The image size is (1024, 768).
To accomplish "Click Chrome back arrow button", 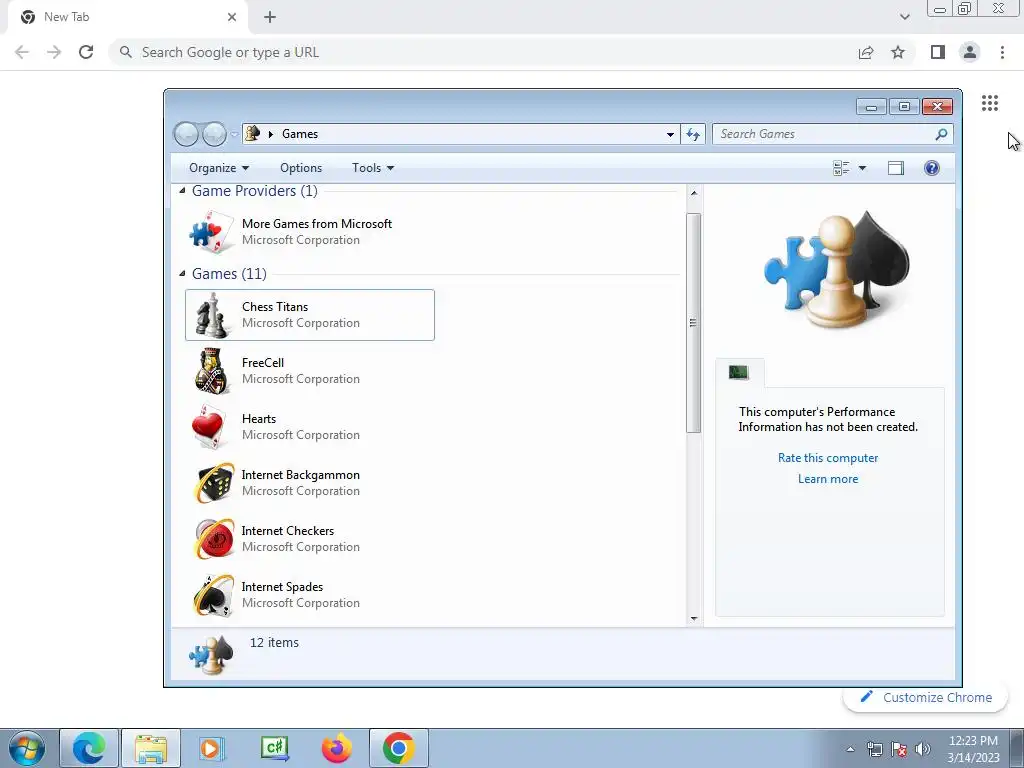I will [x=22, y=52].
